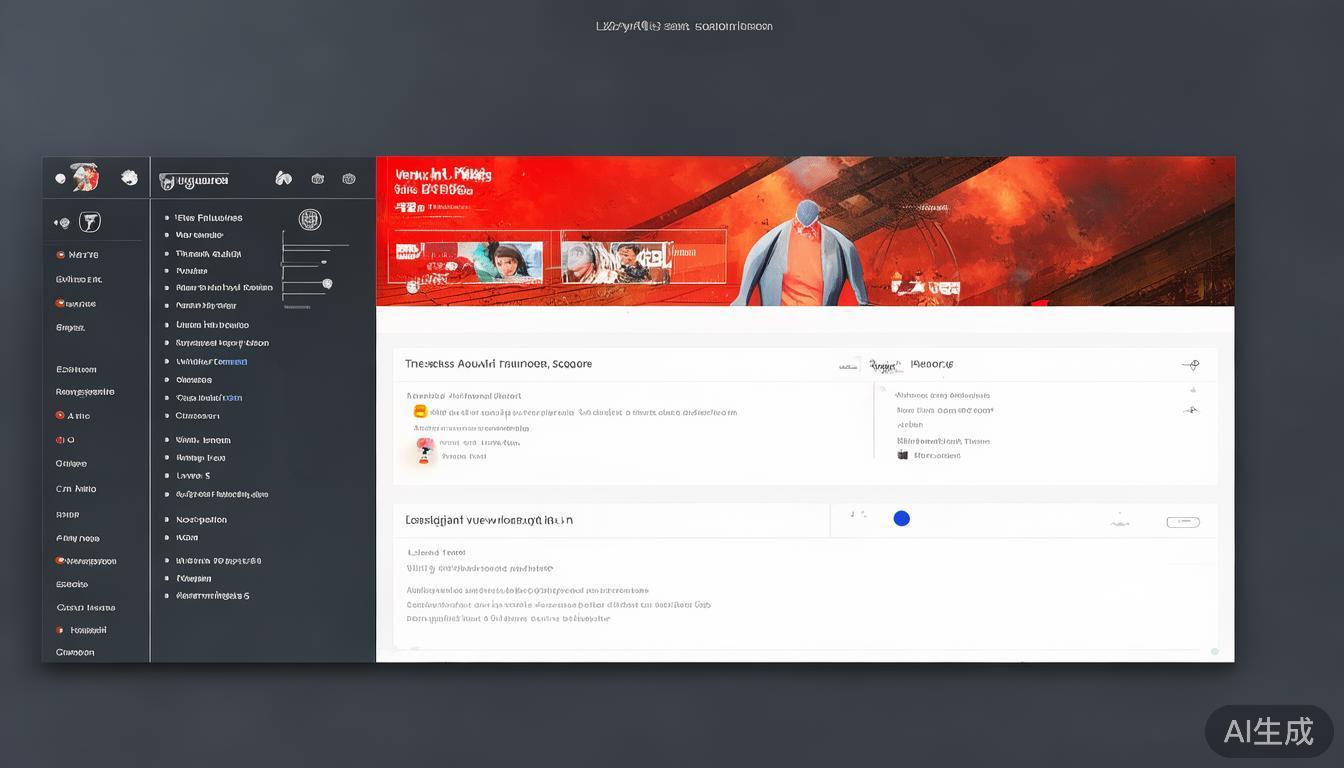The height and width of the screenshot is (768, 1344).
Task: Click the animal face logo in panel header
Action: pyautogui.click(x=167, y=181)
